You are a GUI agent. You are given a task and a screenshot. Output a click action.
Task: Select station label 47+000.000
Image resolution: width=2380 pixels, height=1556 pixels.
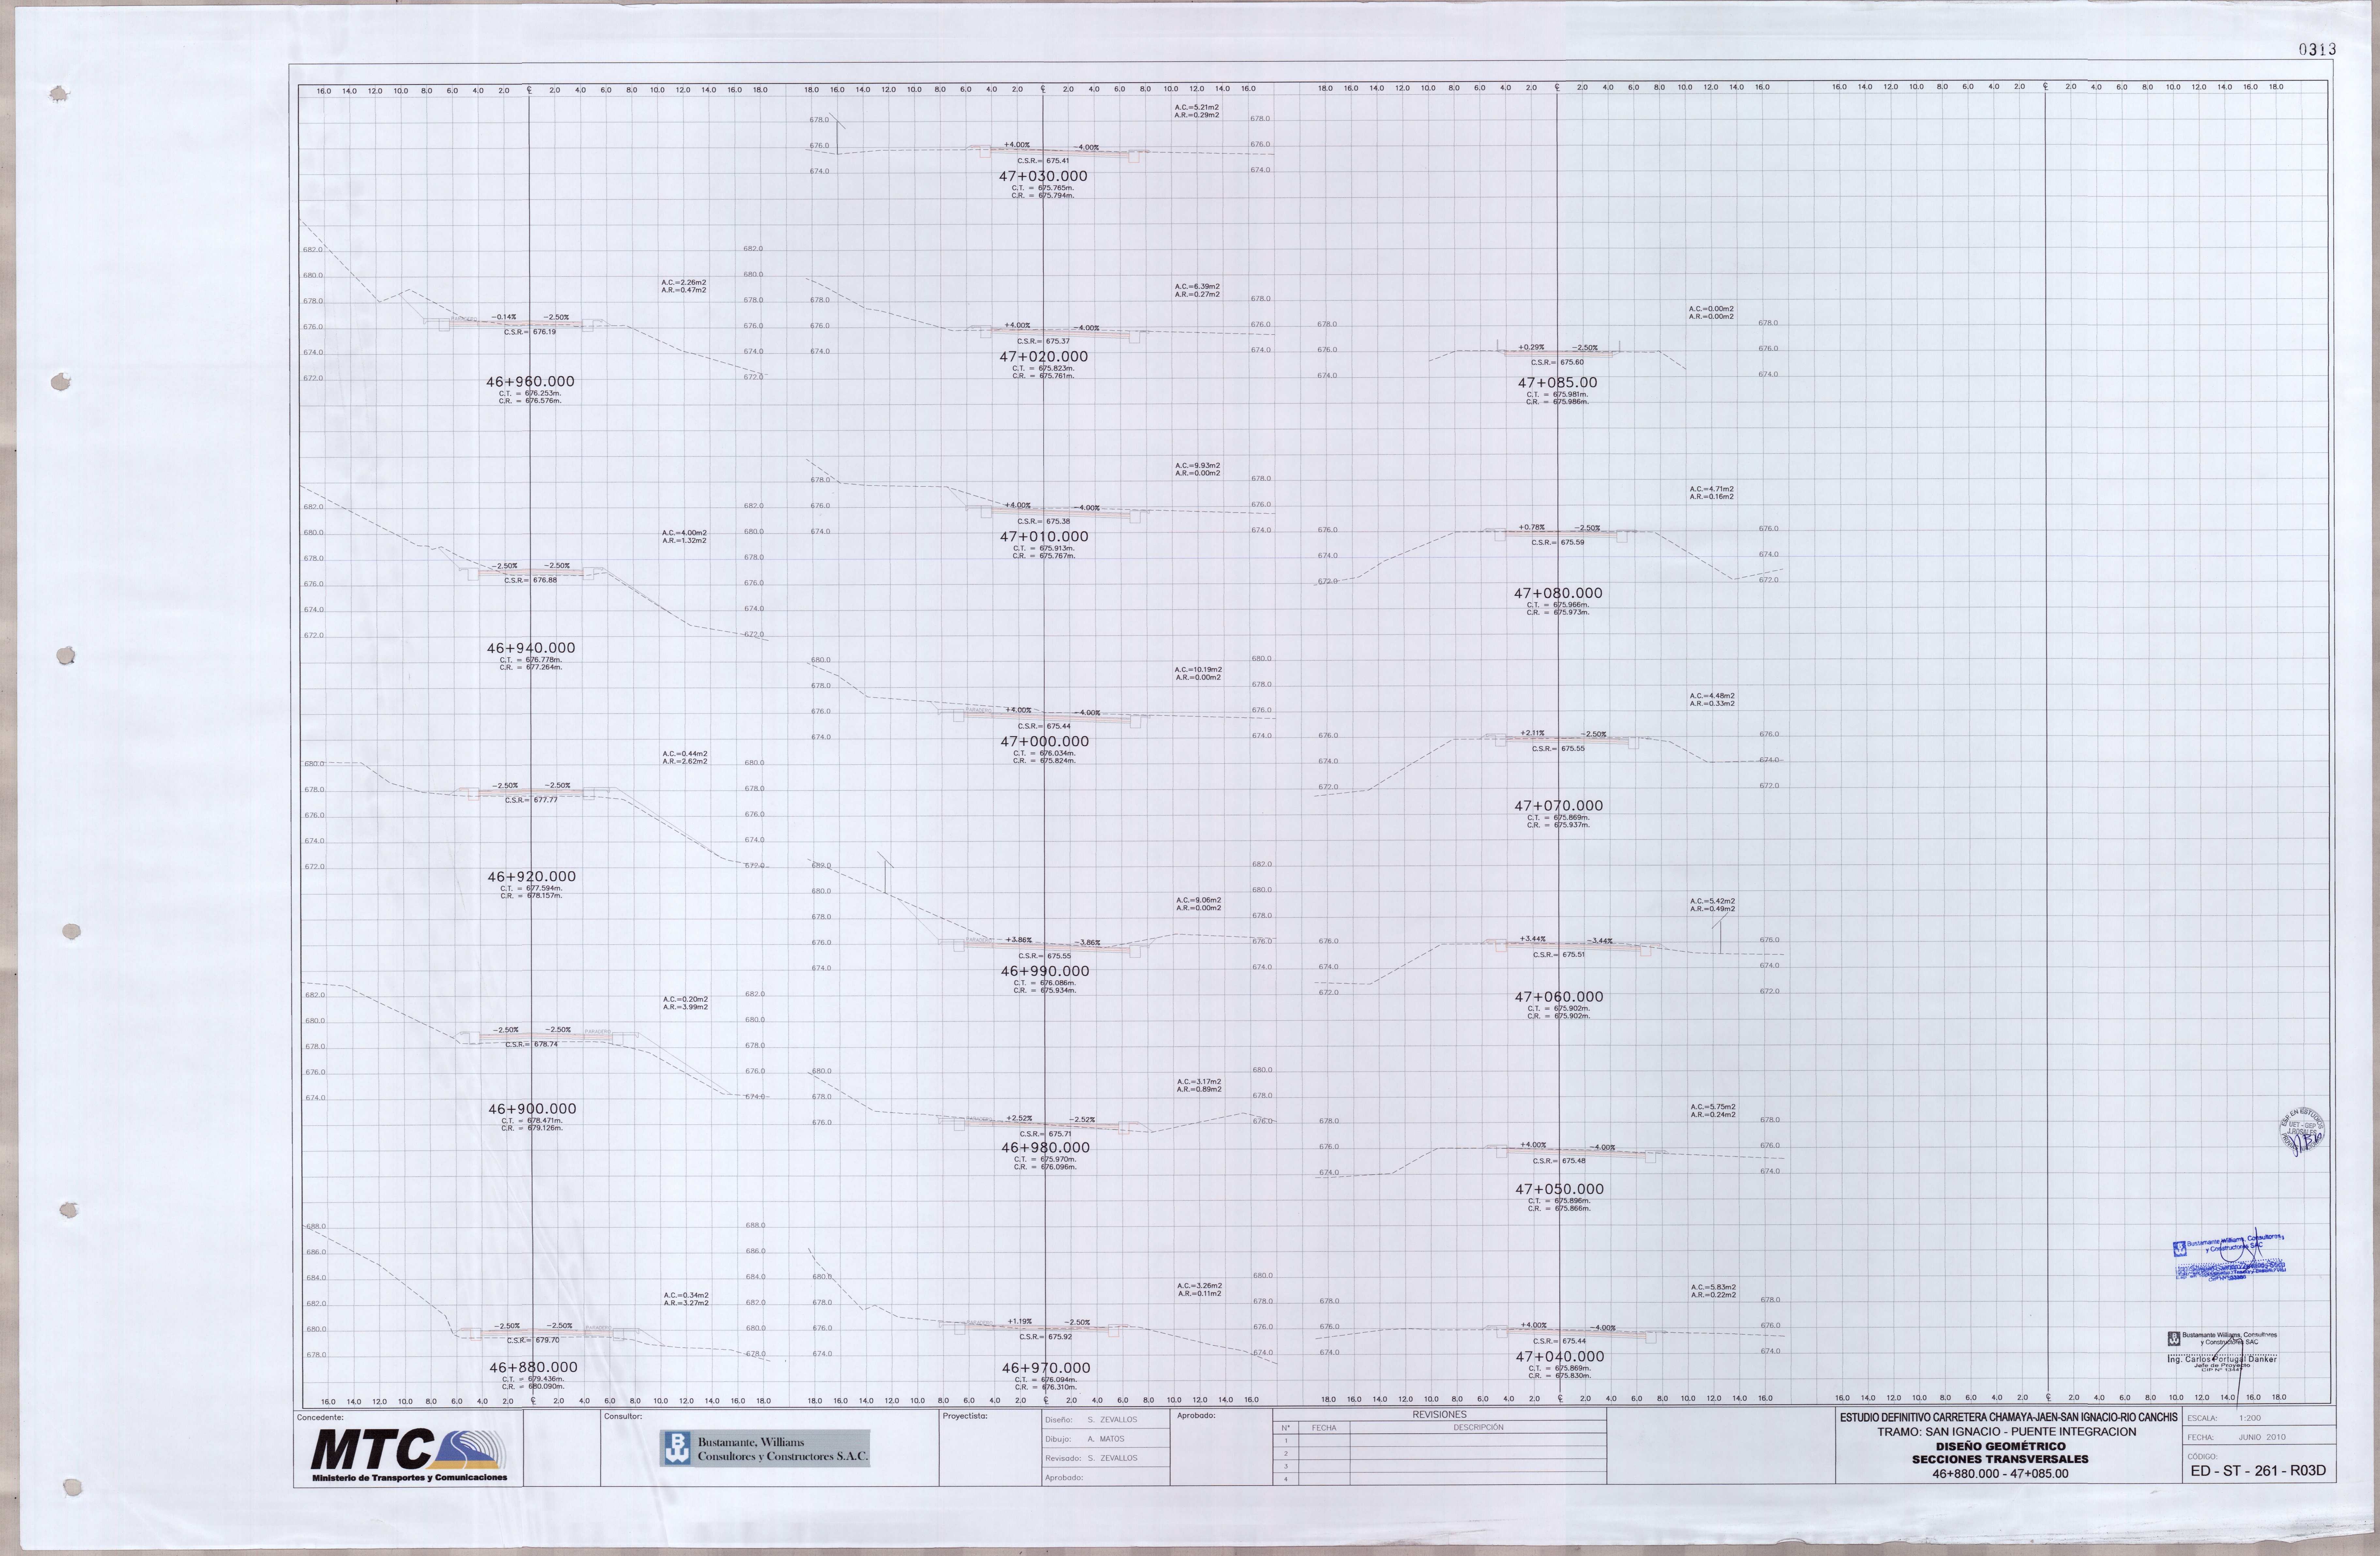[x=1045, y=742]
